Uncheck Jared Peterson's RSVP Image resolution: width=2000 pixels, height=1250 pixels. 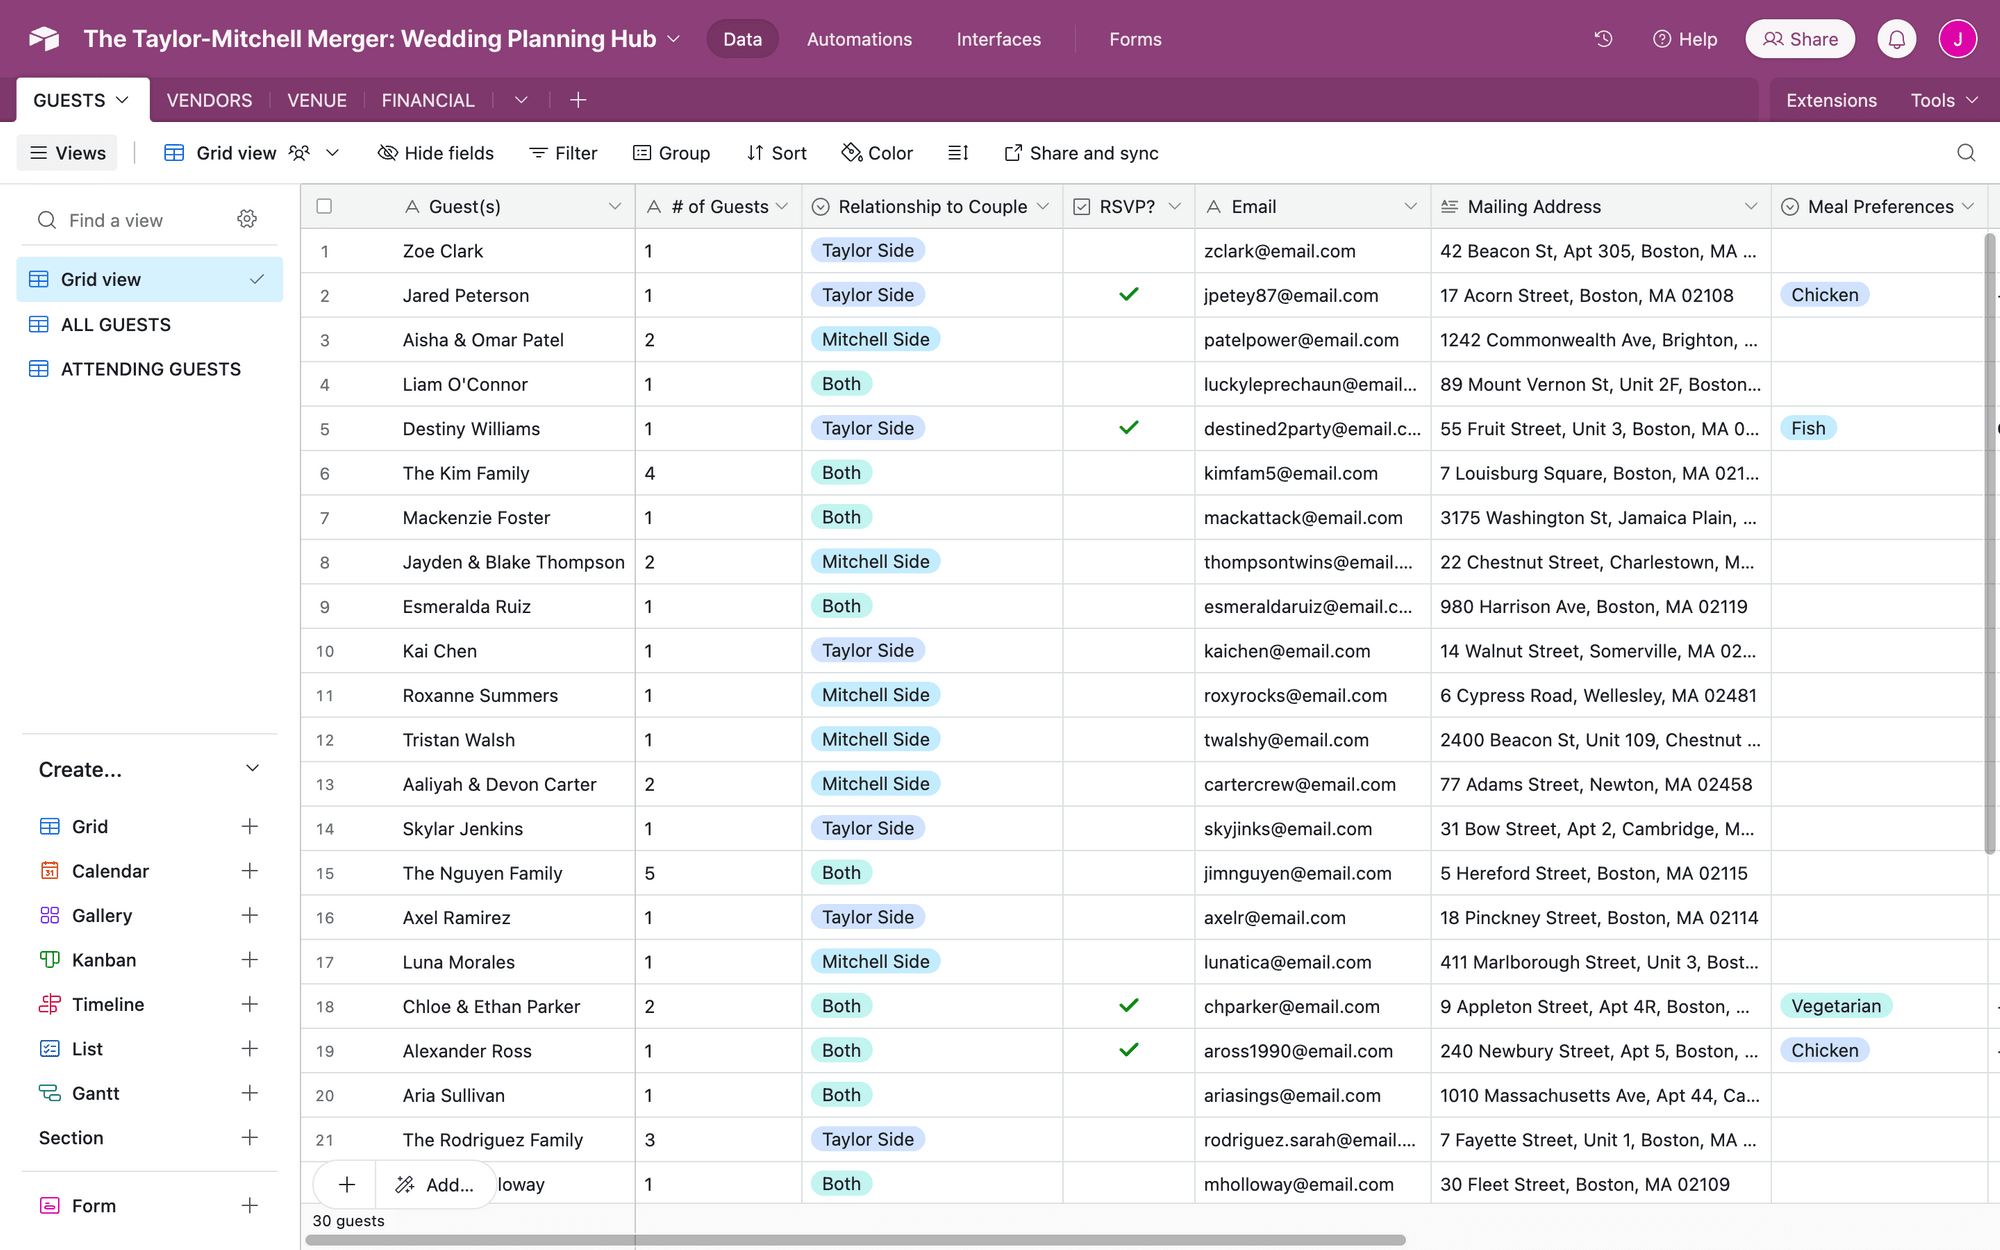click(1128, 295)
